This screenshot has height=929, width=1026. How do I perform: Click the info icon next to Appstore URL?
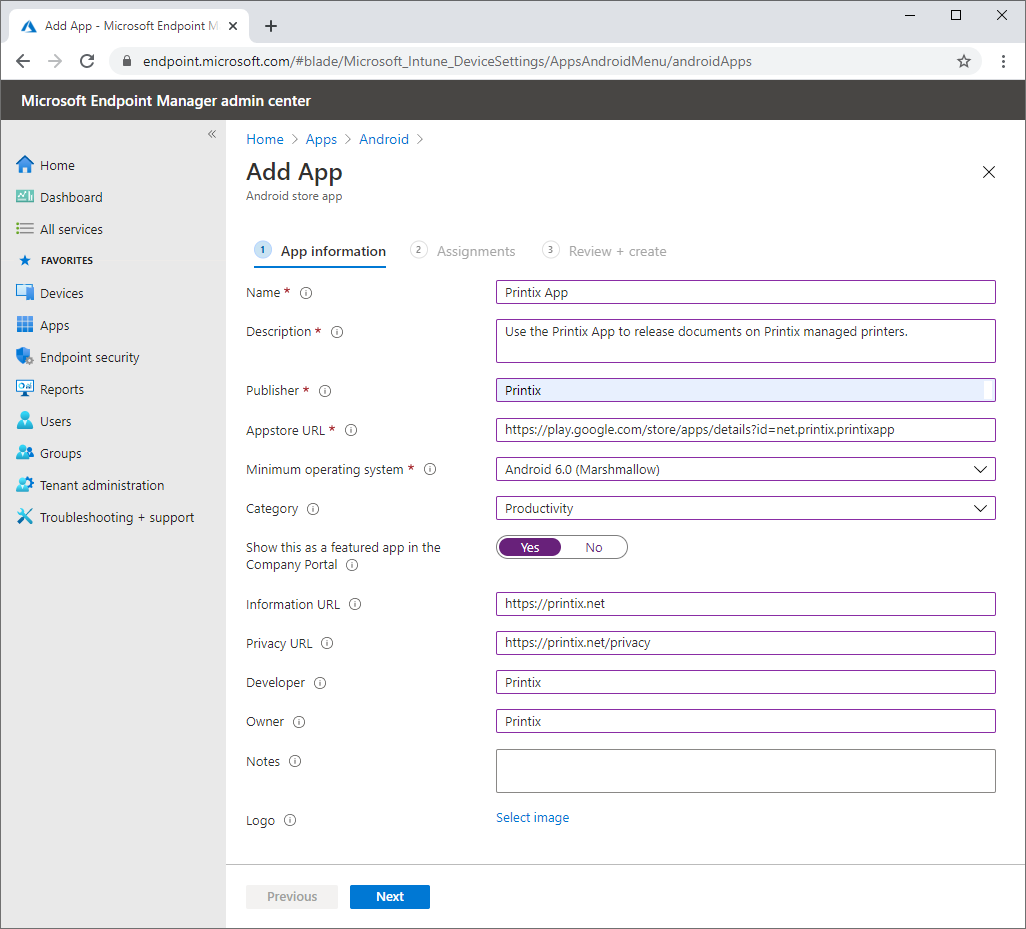coord(351,430)
